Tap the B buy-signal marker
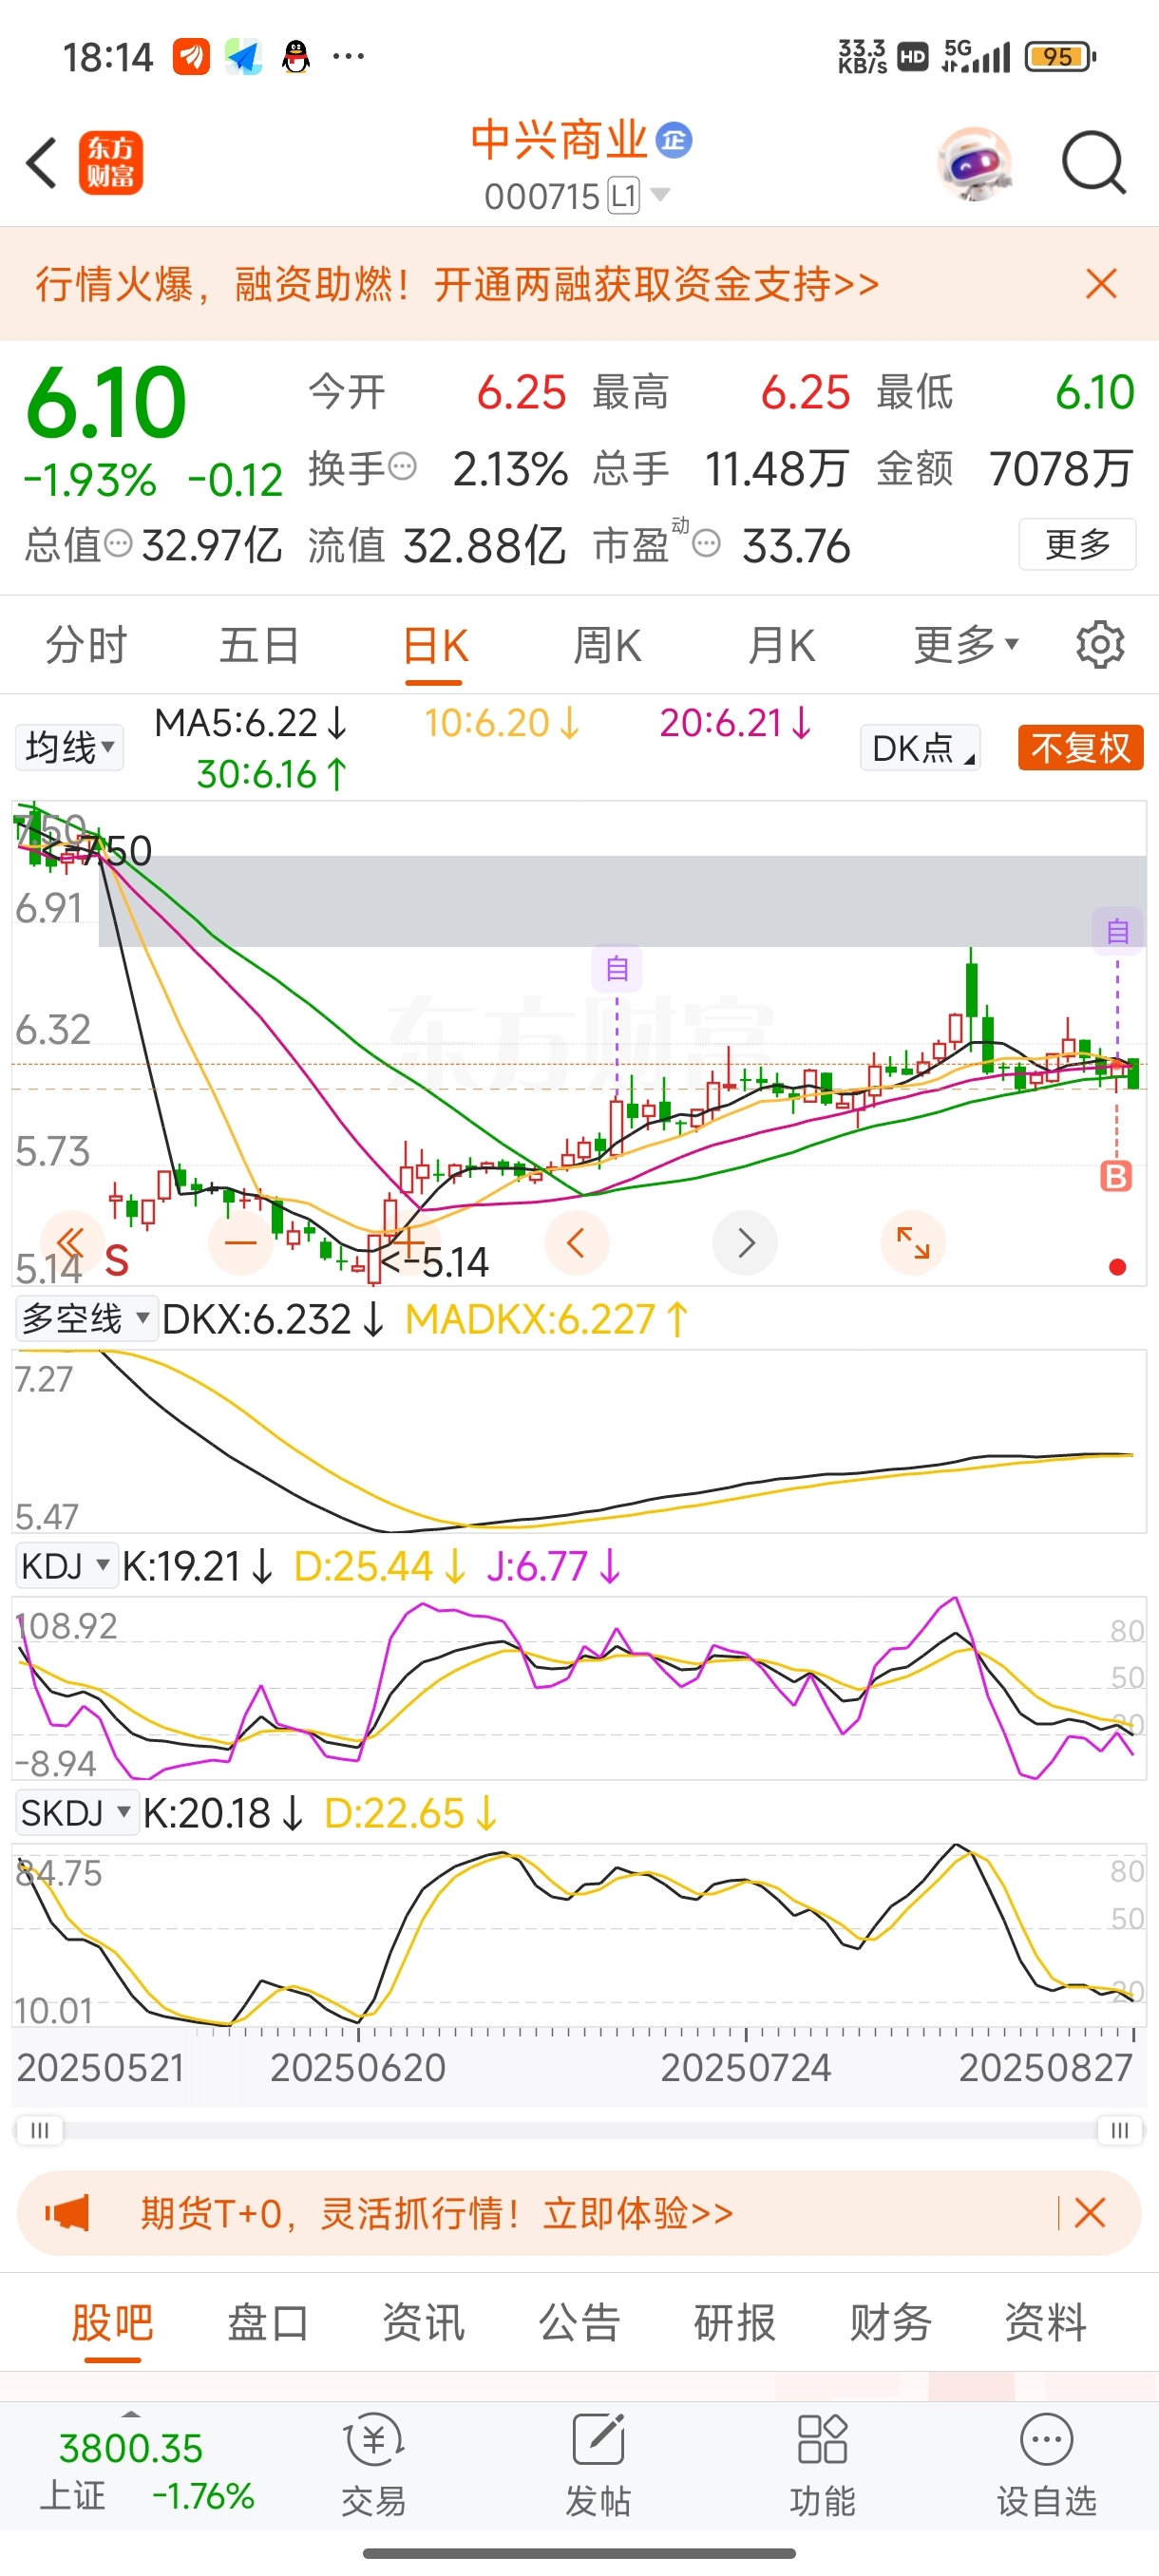 click(1116, 1176)
